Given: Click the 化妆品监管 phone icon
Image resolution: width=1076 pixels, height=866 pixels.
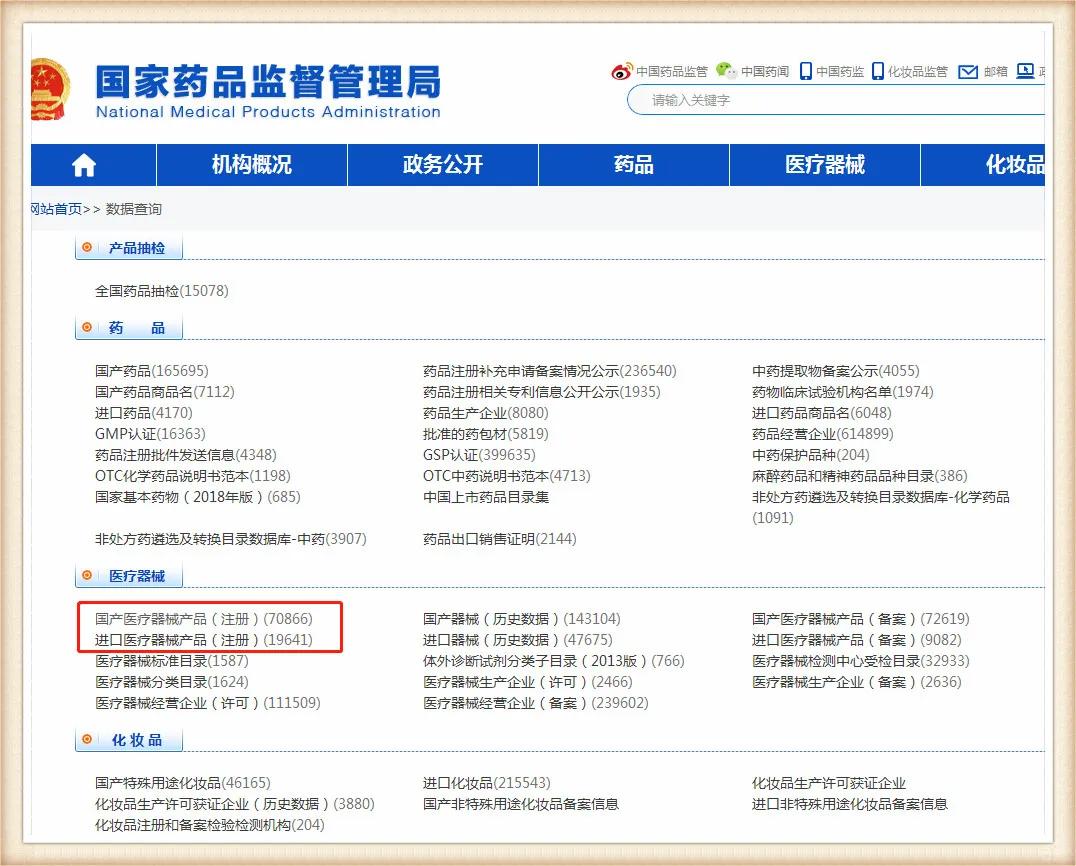Looking at the screenshot, I should 877,71.
